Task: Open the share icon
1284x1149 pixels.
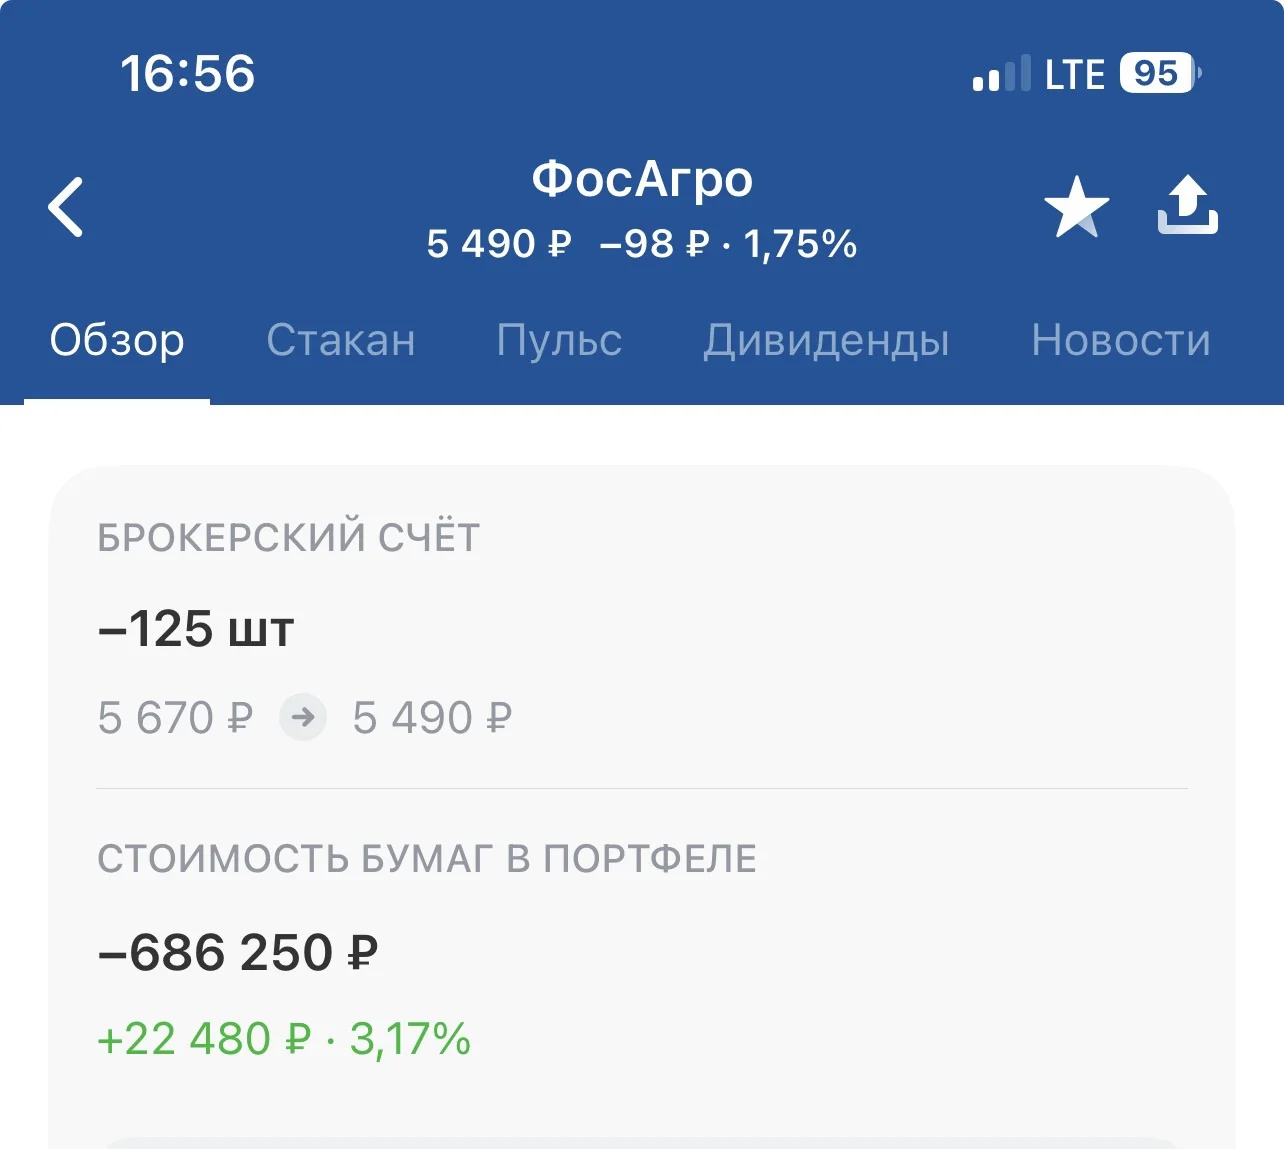Action: 1188,205
